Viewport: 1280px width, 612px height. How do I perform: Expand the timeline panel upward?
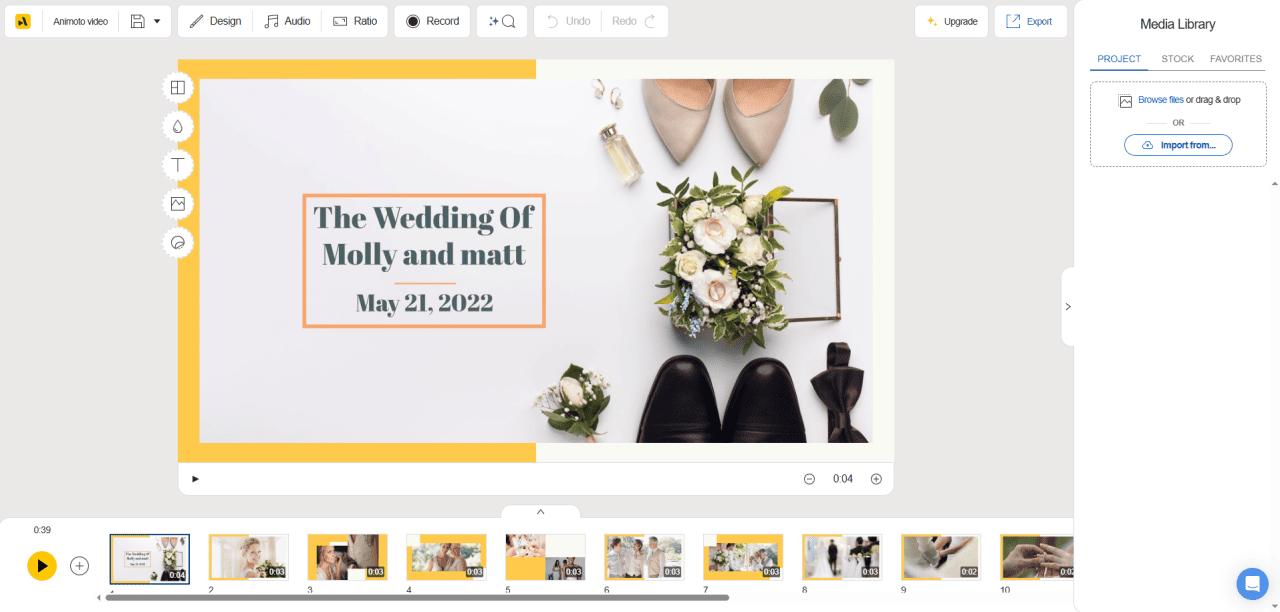coord(540,511)
